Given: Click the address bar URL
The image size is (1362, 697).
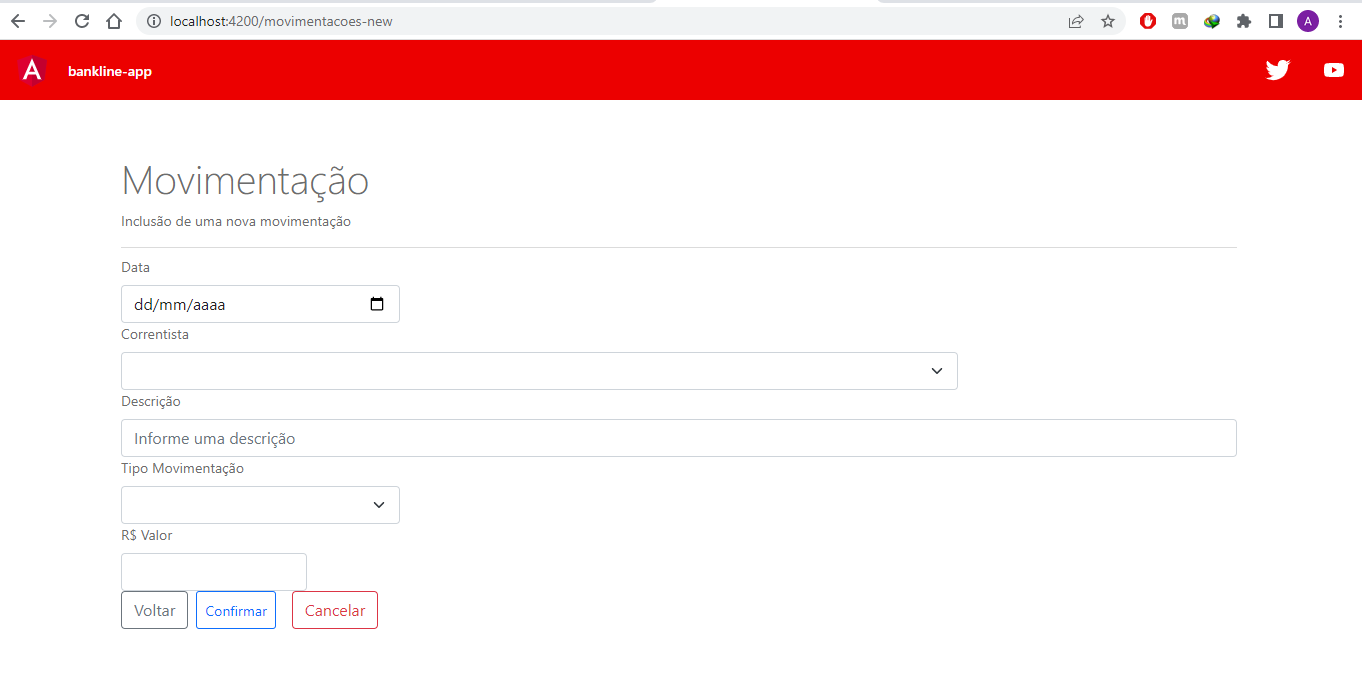Looking at the screenshot, I should pos(281,21).
